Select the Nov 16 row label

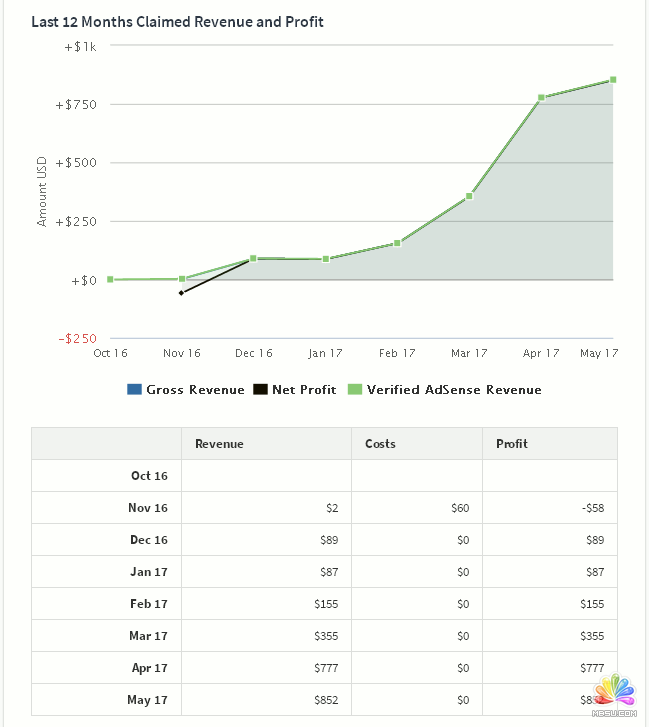[x=148, y=508]
